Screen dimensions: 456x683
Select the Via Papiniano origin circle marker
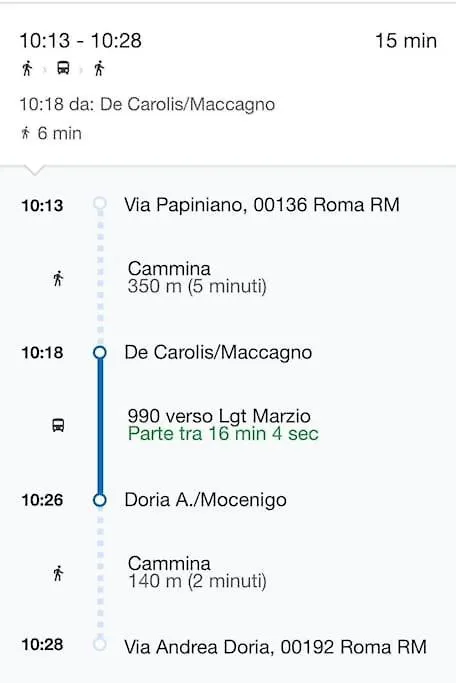(x=100, y=204)
